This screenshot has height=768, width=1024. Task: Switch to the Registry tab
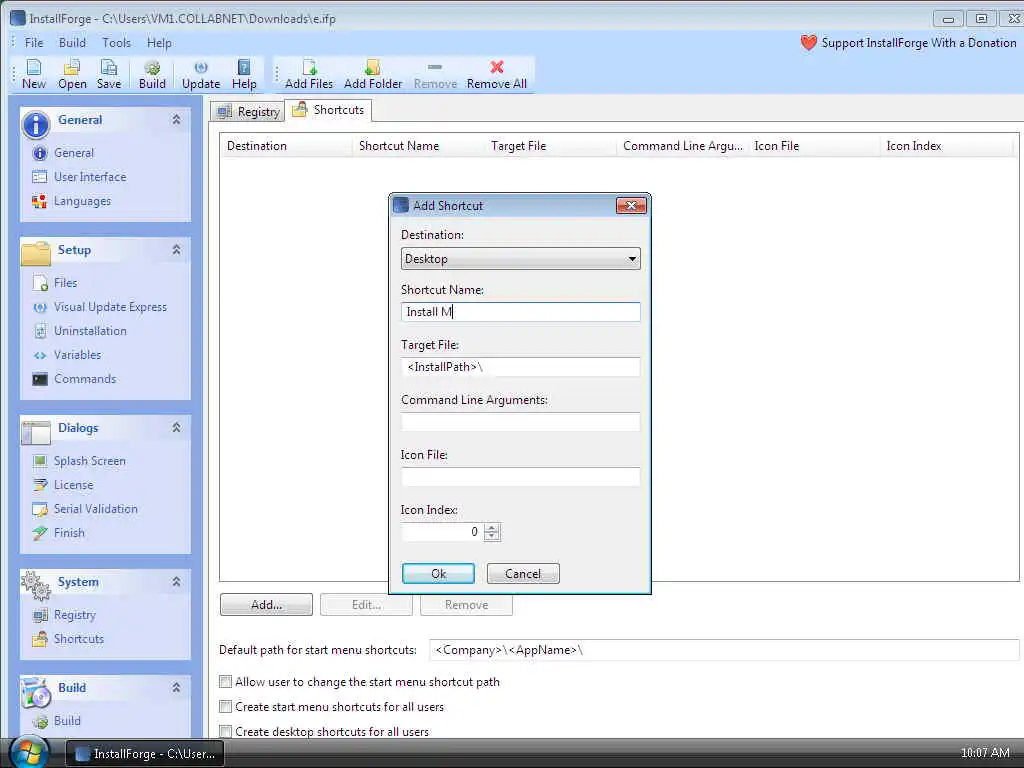click(x=248, y=112)
